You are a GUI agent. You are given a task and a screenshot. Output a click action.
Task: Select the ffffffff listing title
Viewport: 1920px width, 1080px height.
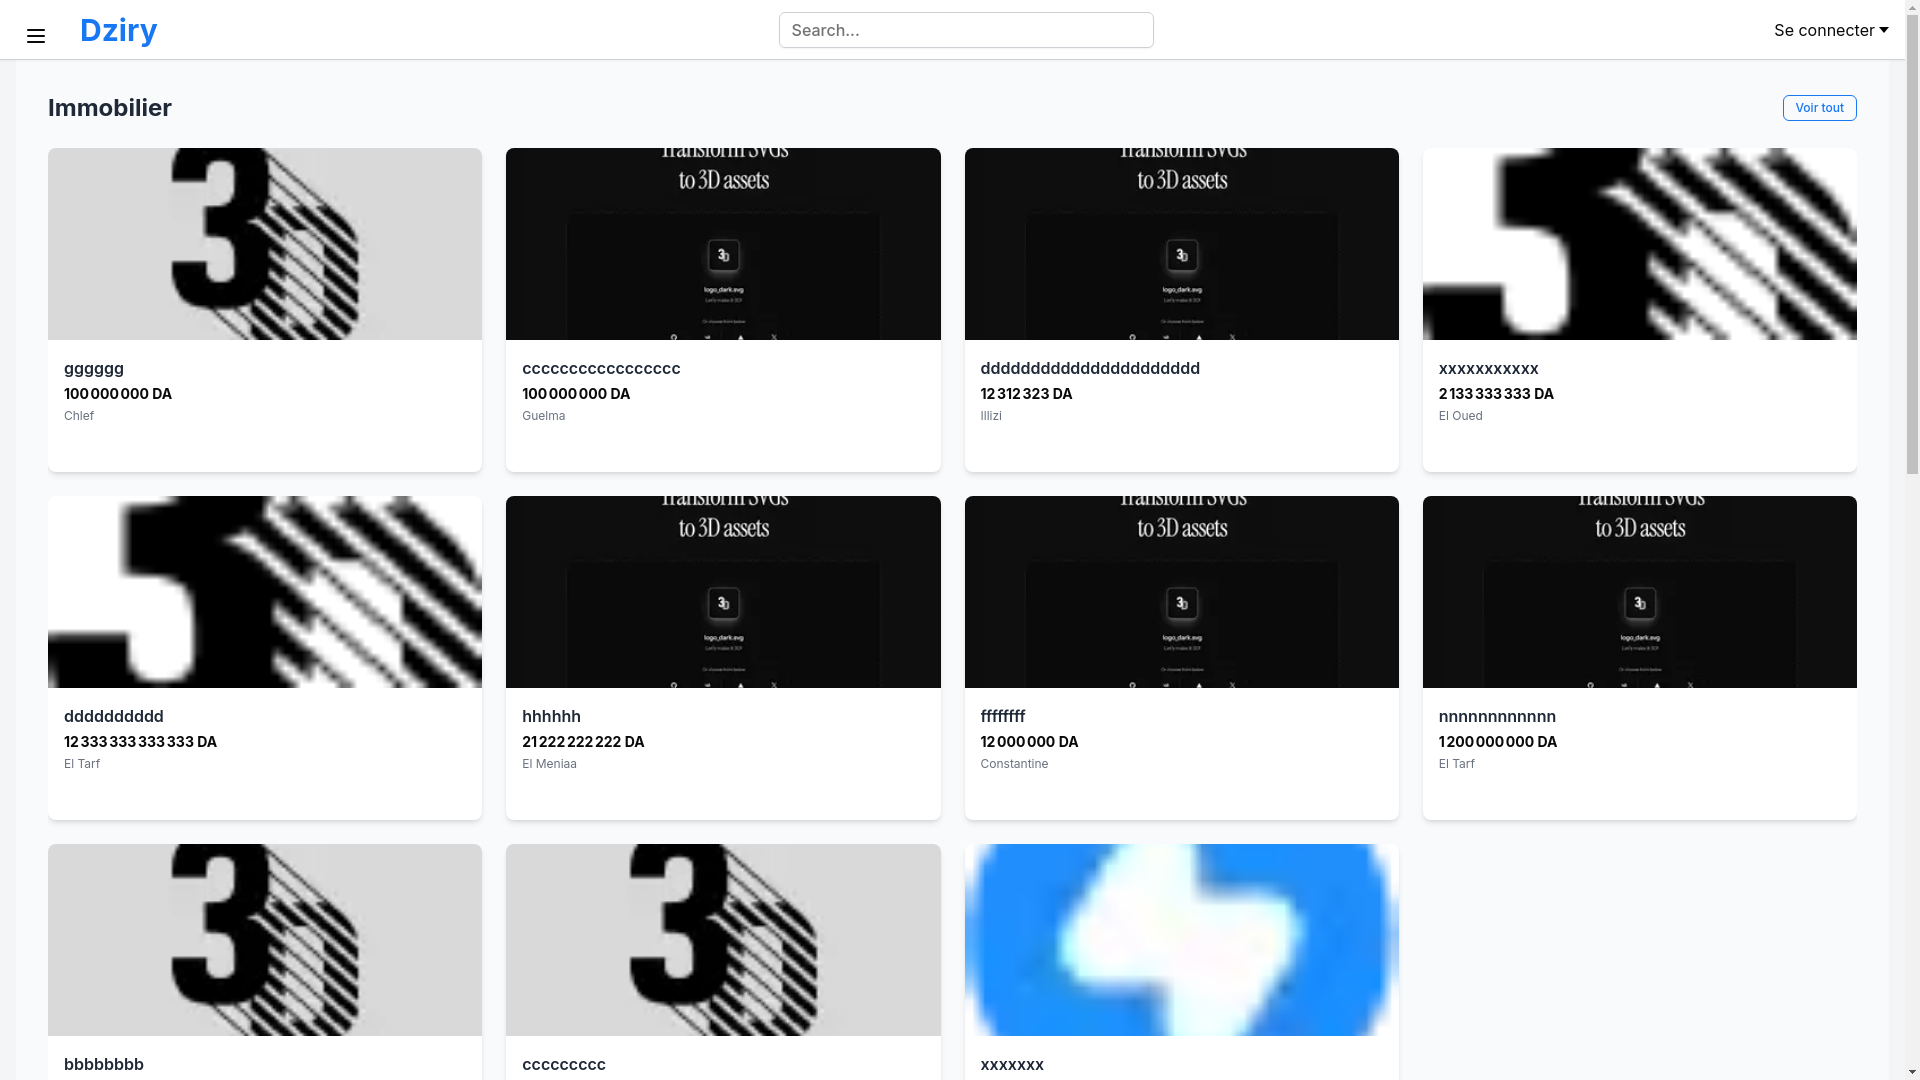[1002, 716]
